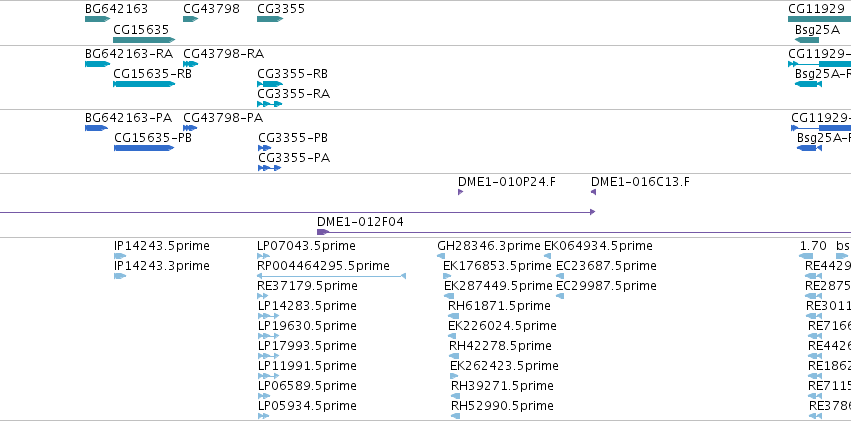Click the teal arrow glyph under CG3355
Viewport: 851px width, 421px height.
click(x=270, y=19)
